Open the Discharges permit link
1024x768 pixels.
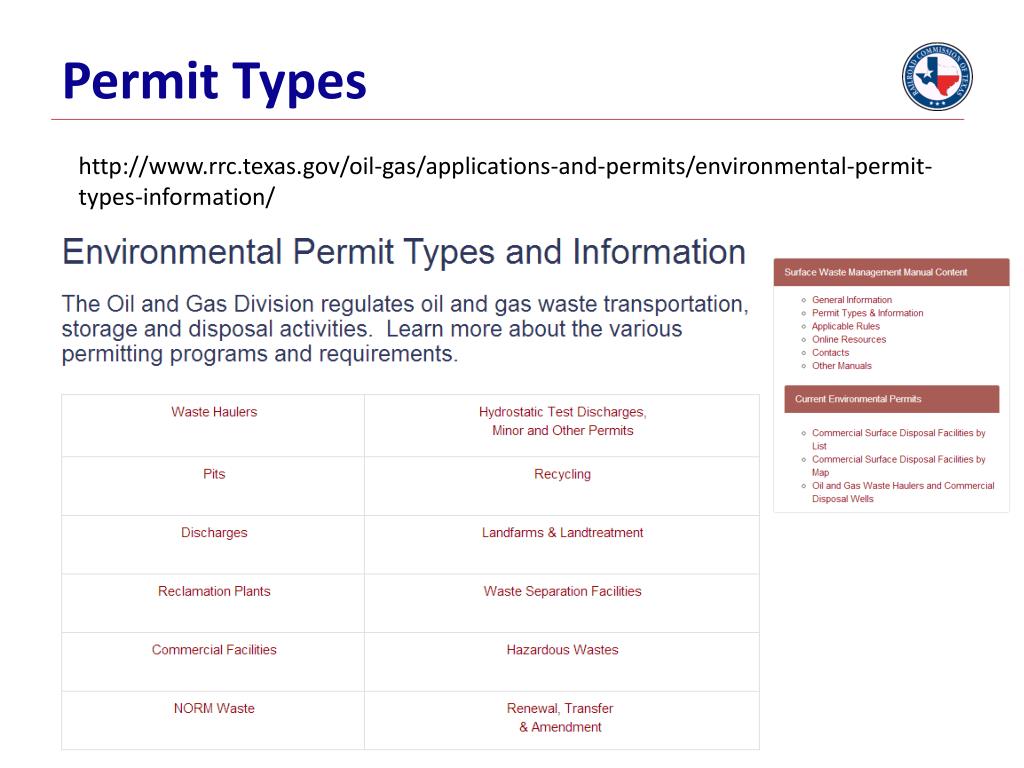(x=214, y=533)
